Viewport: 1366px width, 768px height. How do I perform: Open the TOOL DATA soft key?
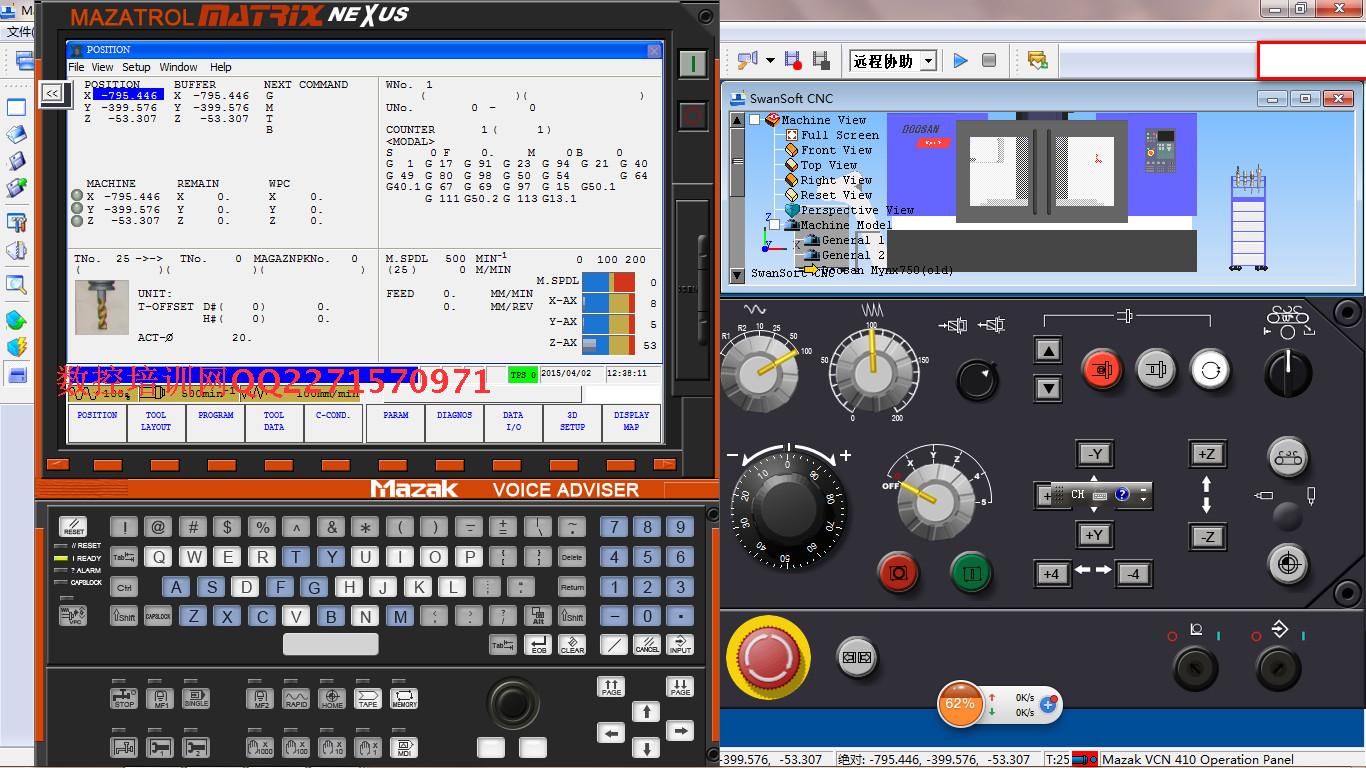[274, 421]
